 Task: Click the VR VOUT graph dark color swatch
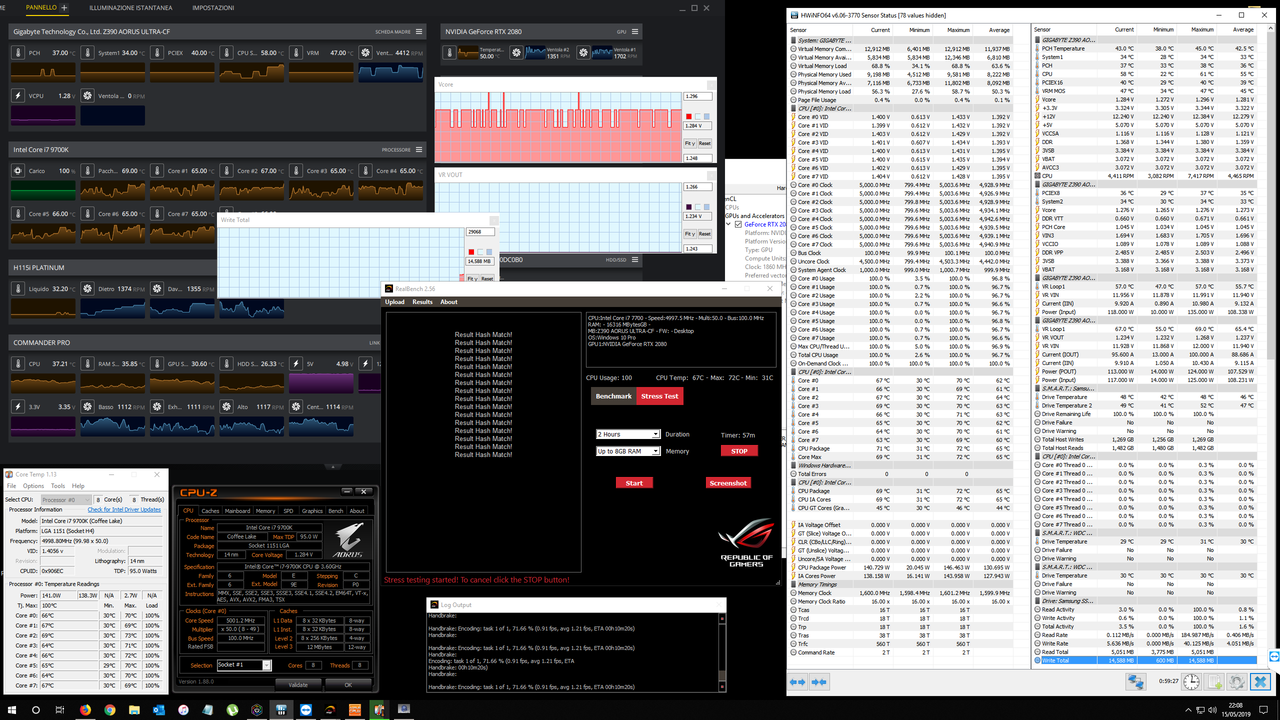pyautogui.click(x=688, y=206)
